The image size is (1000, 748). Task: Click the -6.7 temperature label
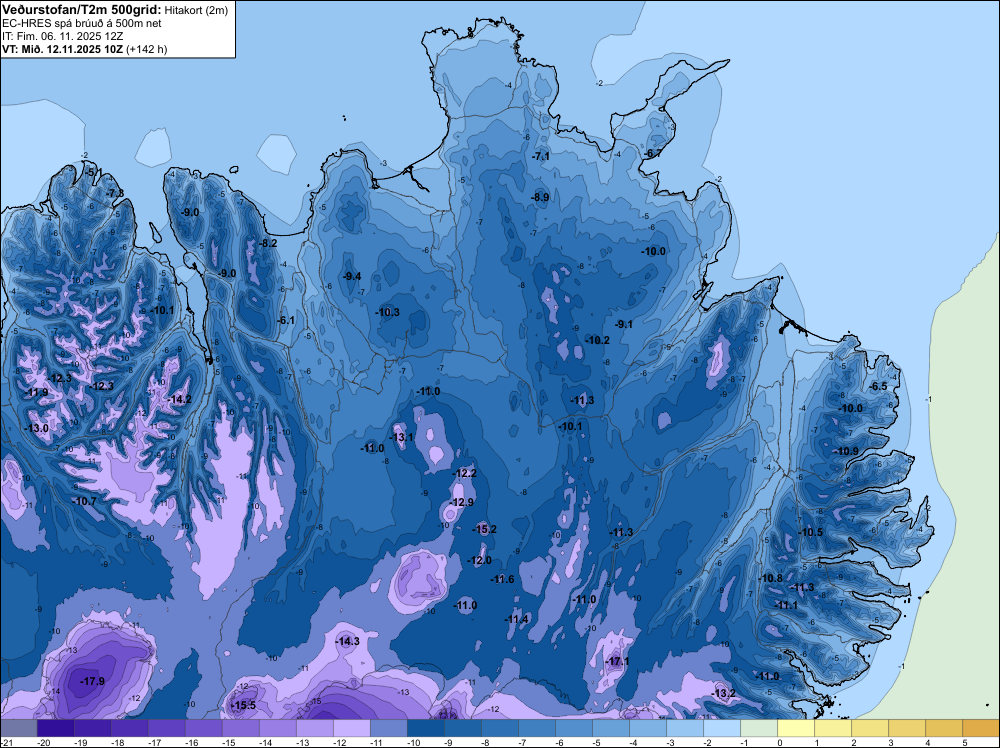pos(652,154)
